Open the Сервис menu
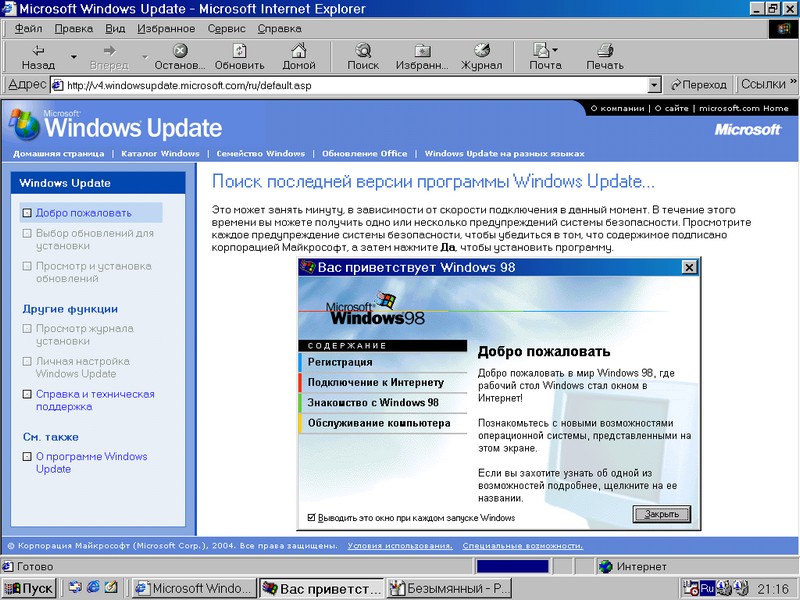Image resolution: width=800 pixels, height=600 pixels. tap(226, 29)
